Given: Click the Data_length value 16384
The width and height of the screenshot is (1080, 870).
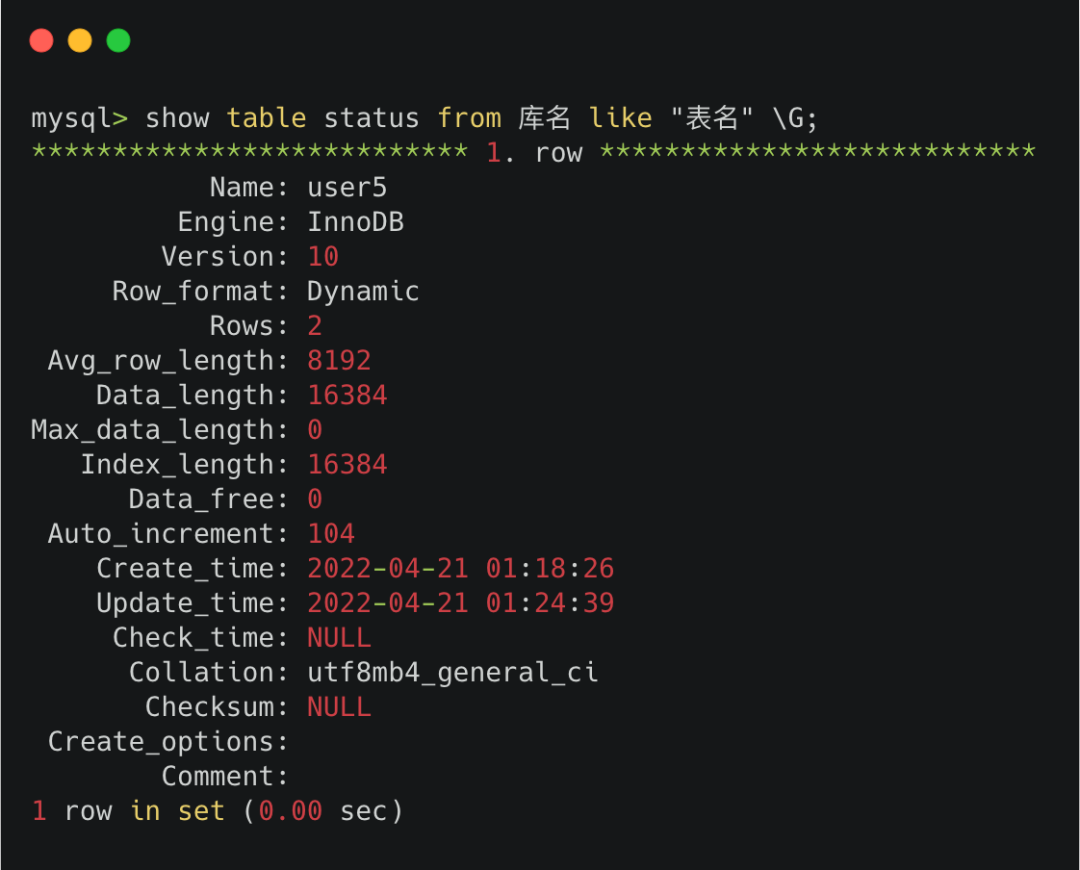Looking at the screenshot, I should 347,396.
